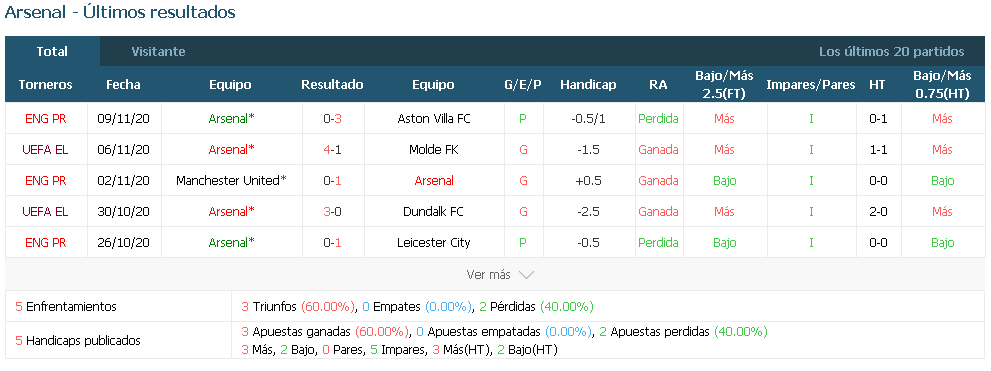Select the UEFA EL tournament on 06/11/20
991x371 pixels.
click(46, 150)
